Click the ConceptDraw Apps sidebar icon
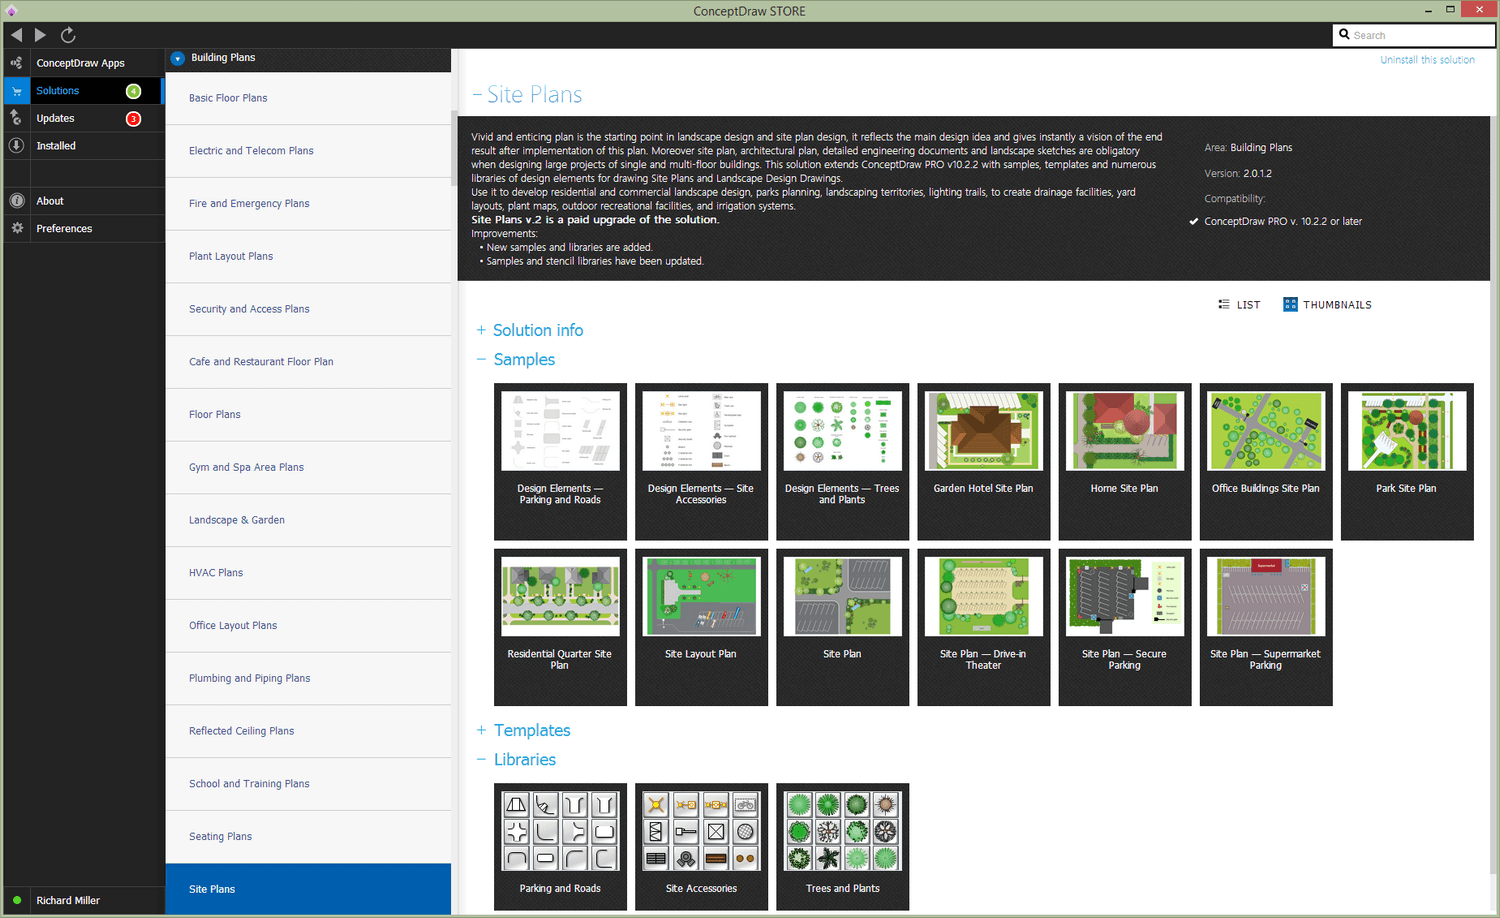Screen dimensions: 1500x918 click(x=17, y=62)
